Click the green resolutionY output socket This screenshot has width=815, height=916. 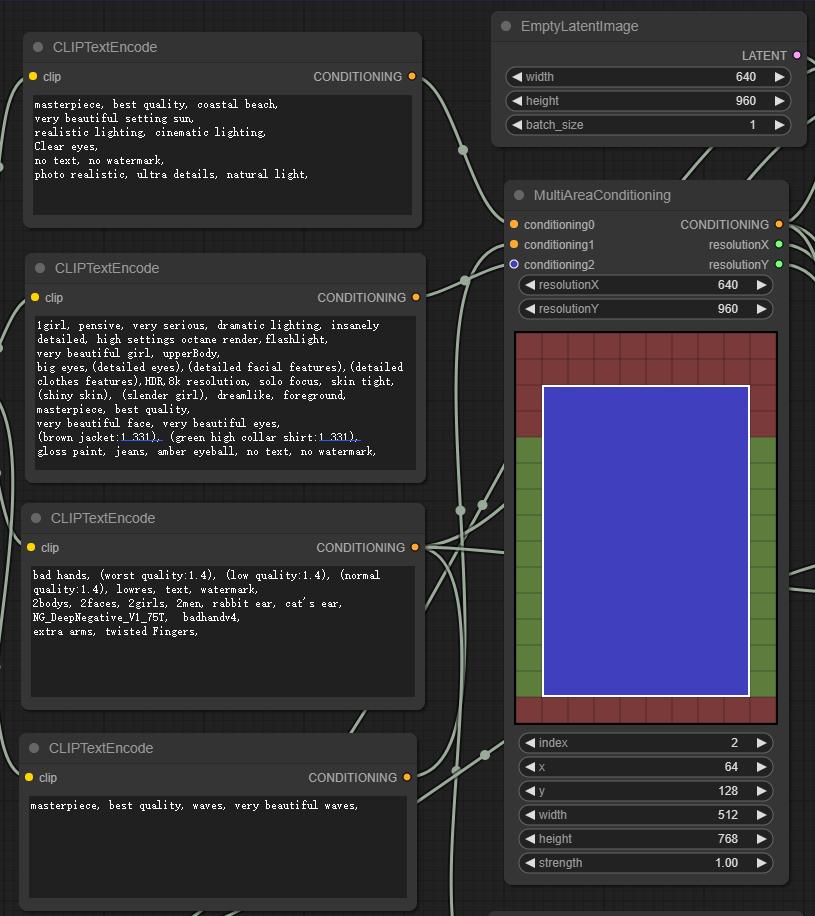click(779, 264)
